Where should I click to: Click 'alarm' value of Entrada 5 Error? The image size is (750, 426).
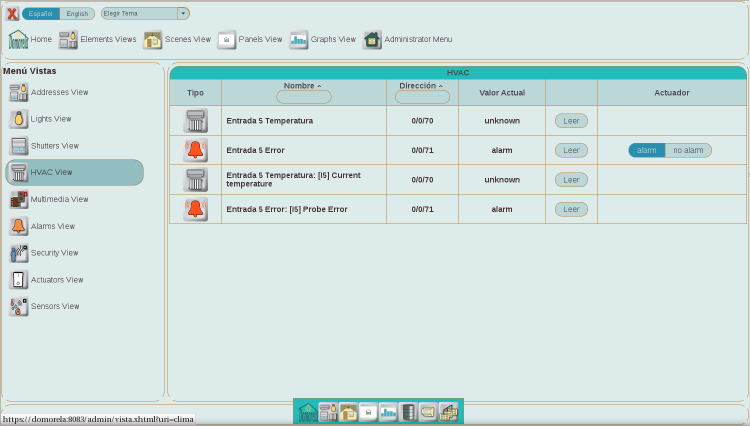tap(502, 150)
